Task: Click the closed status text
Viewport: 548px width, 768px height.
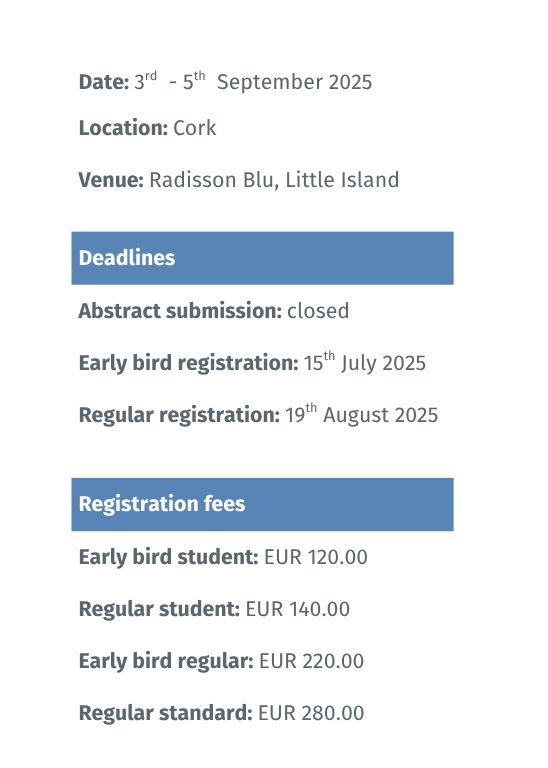Action: pos(318,311)
